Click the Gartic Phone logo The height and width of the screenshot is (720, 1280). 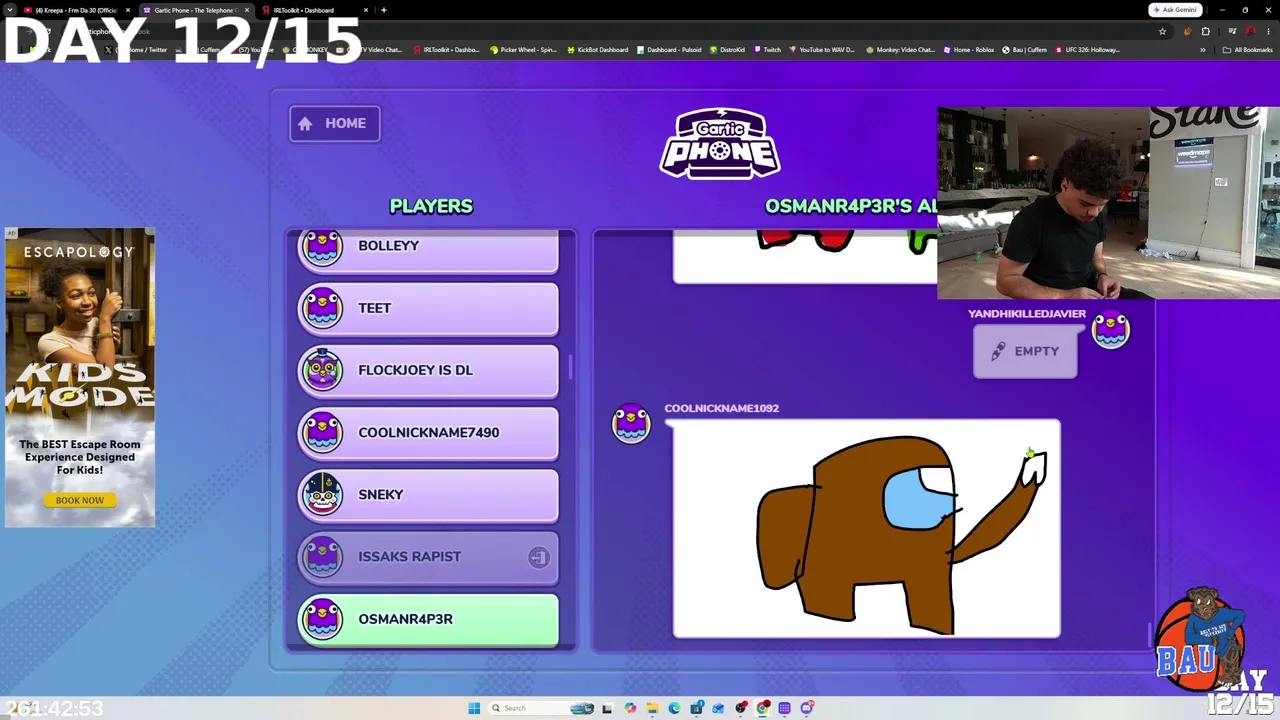tap(720, 144)
